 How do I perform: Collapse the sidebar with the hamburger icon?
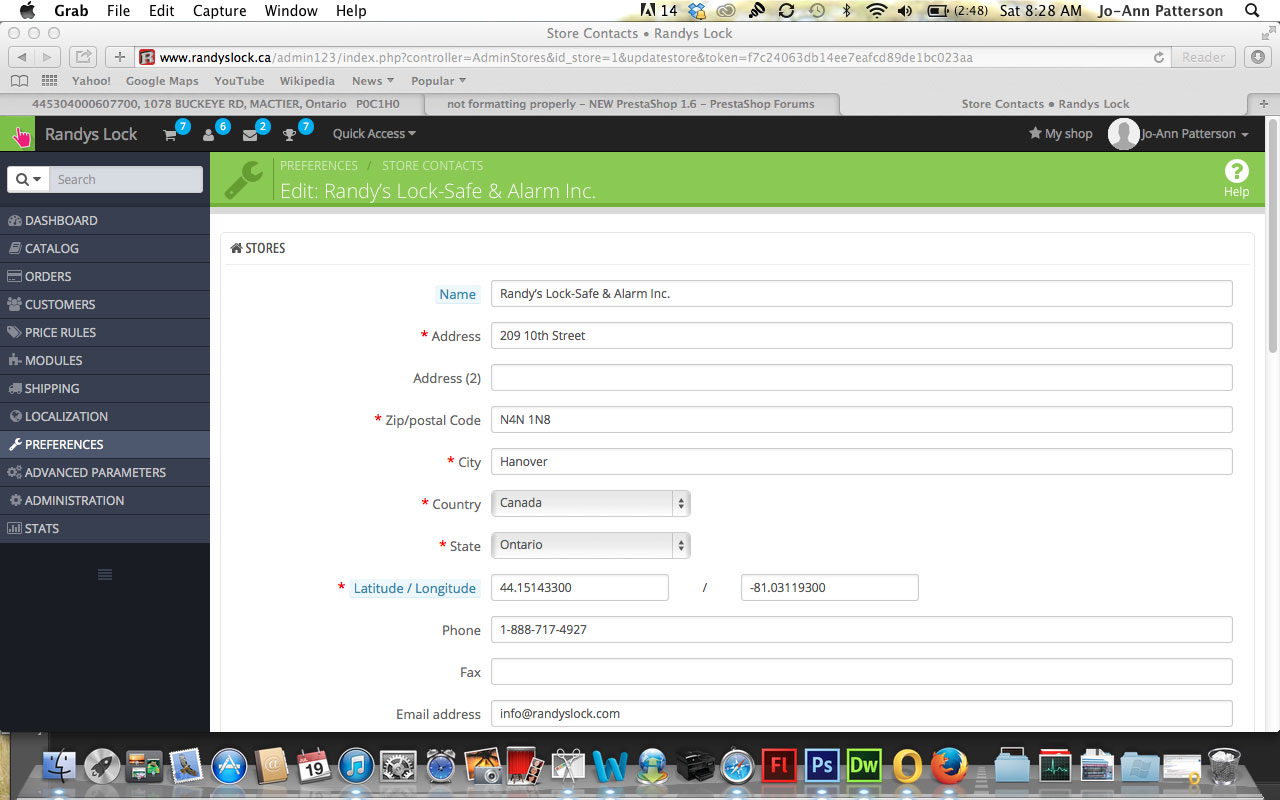(105, 574)
